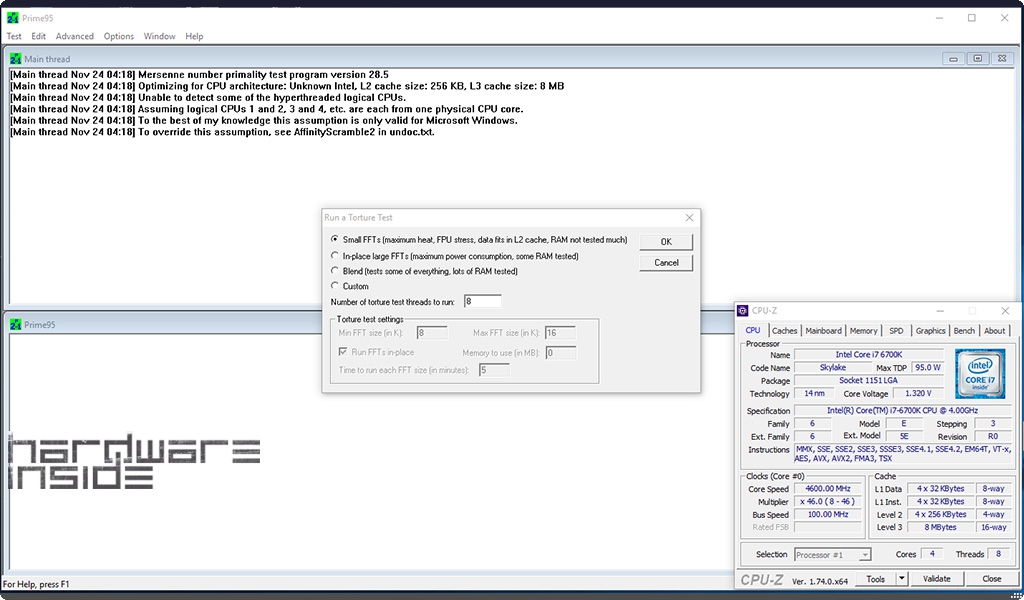Click the 16-way Level 3 associativity value

coord(993,528)
